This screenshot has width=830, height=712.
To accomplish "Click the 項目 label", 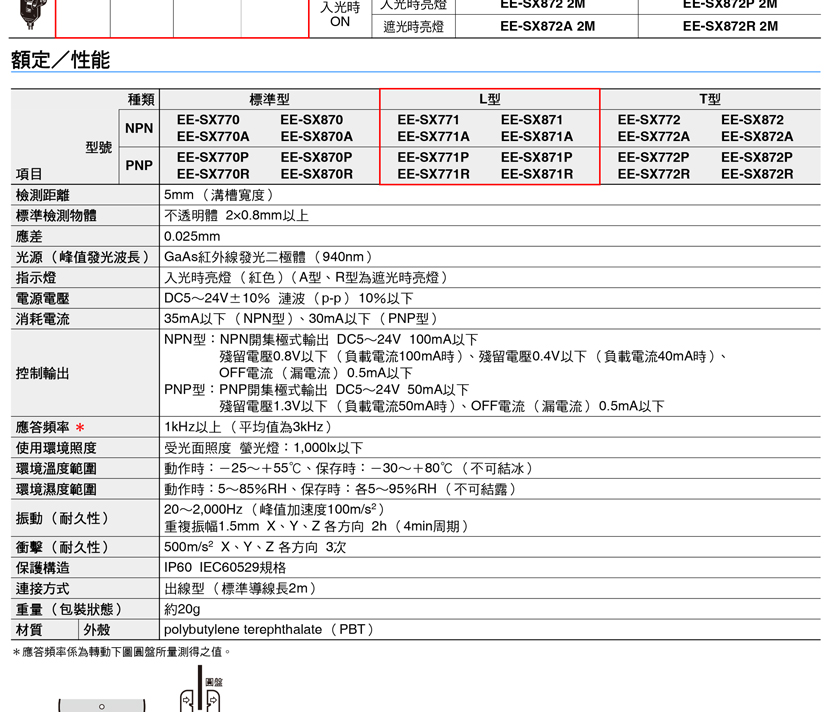I will 29,174.
